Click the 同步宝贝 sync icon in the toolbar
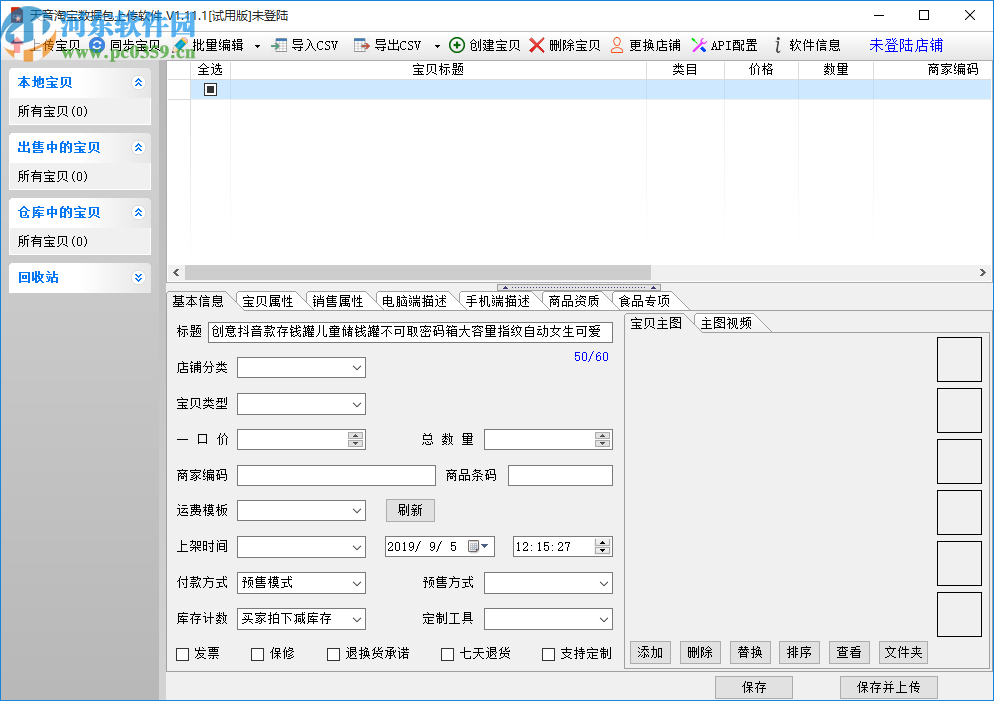 tap(97, 45)
